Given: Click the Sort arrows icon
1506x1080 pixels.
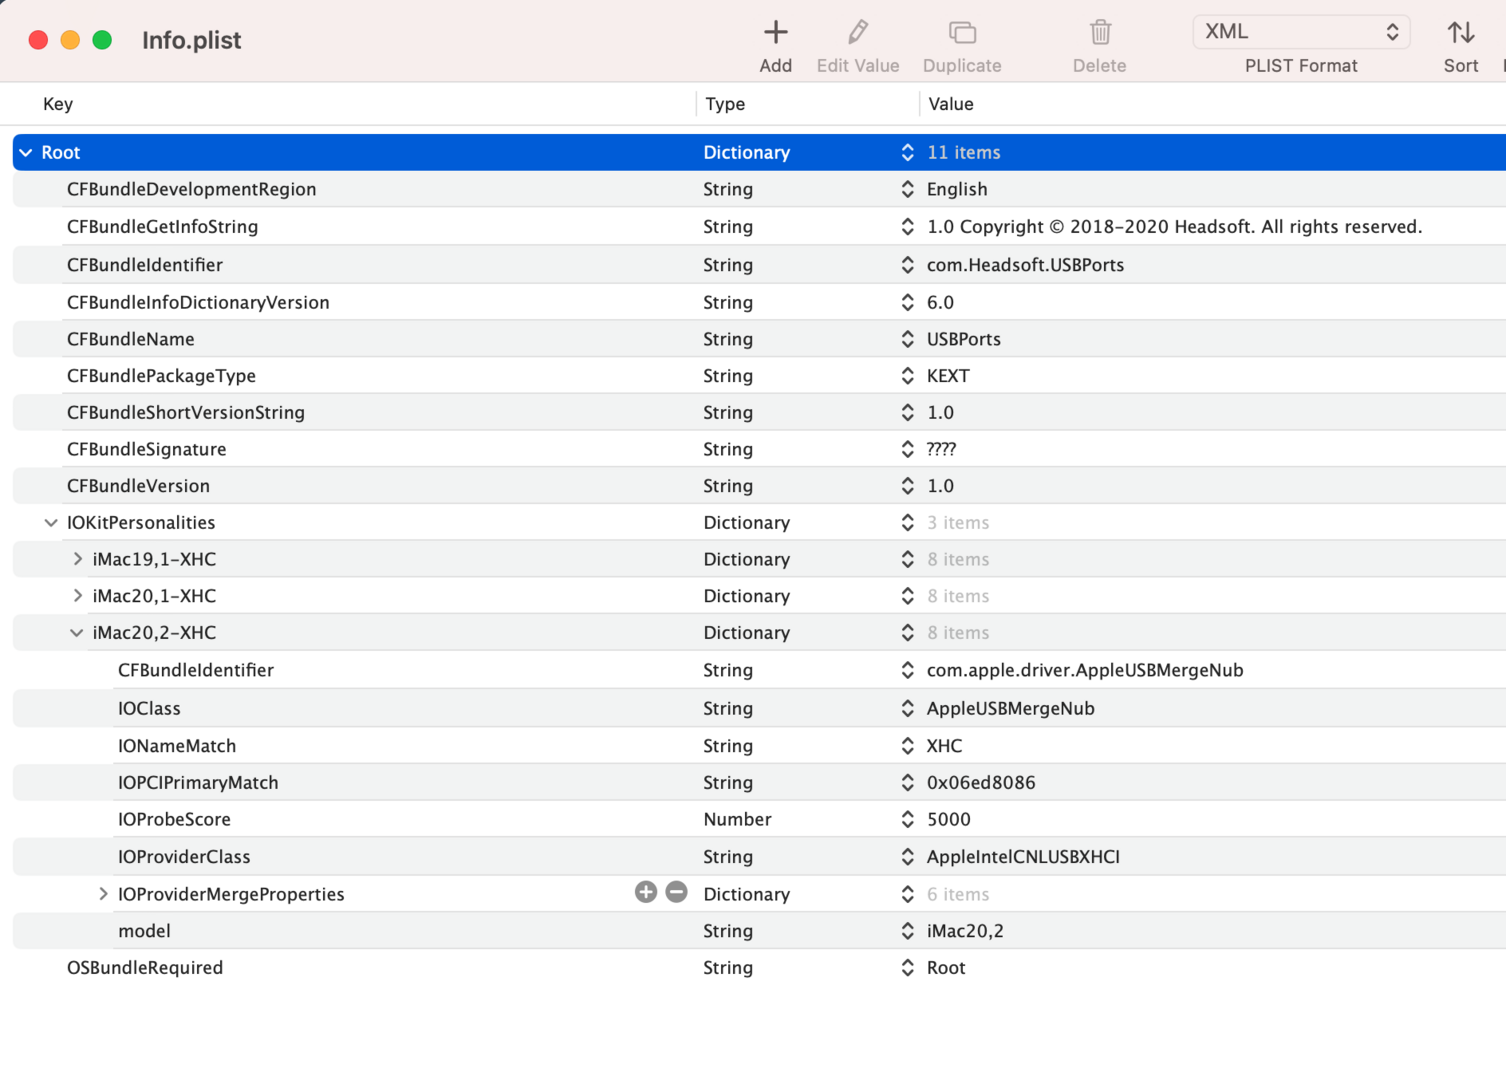Looking at the screenshot, I should [1460, 33].
